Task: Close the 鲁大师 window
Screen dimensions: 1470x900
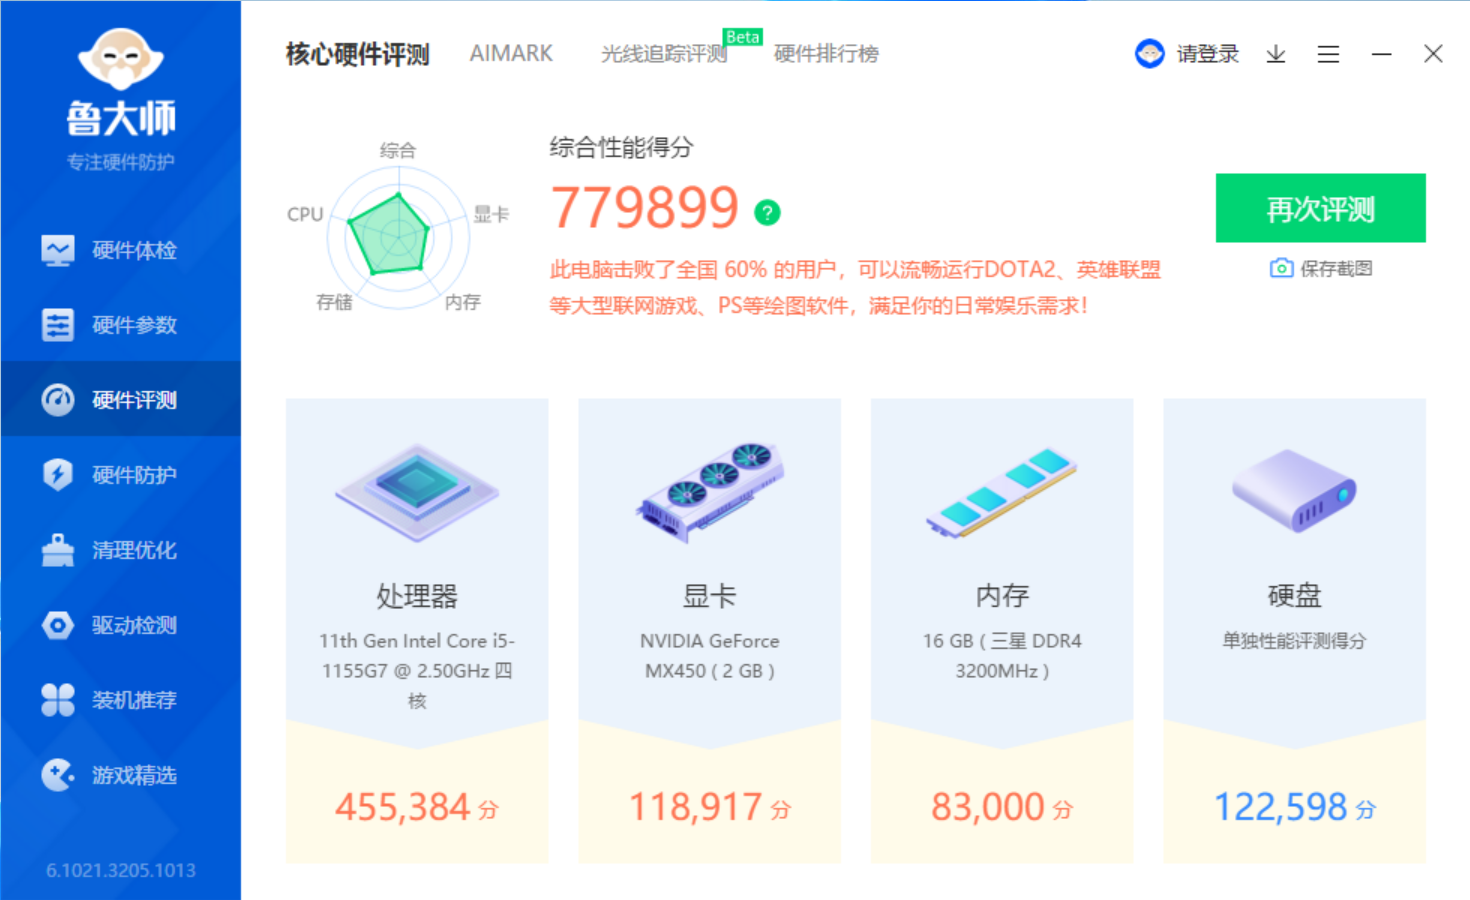Action: [x=1433, y=54]
